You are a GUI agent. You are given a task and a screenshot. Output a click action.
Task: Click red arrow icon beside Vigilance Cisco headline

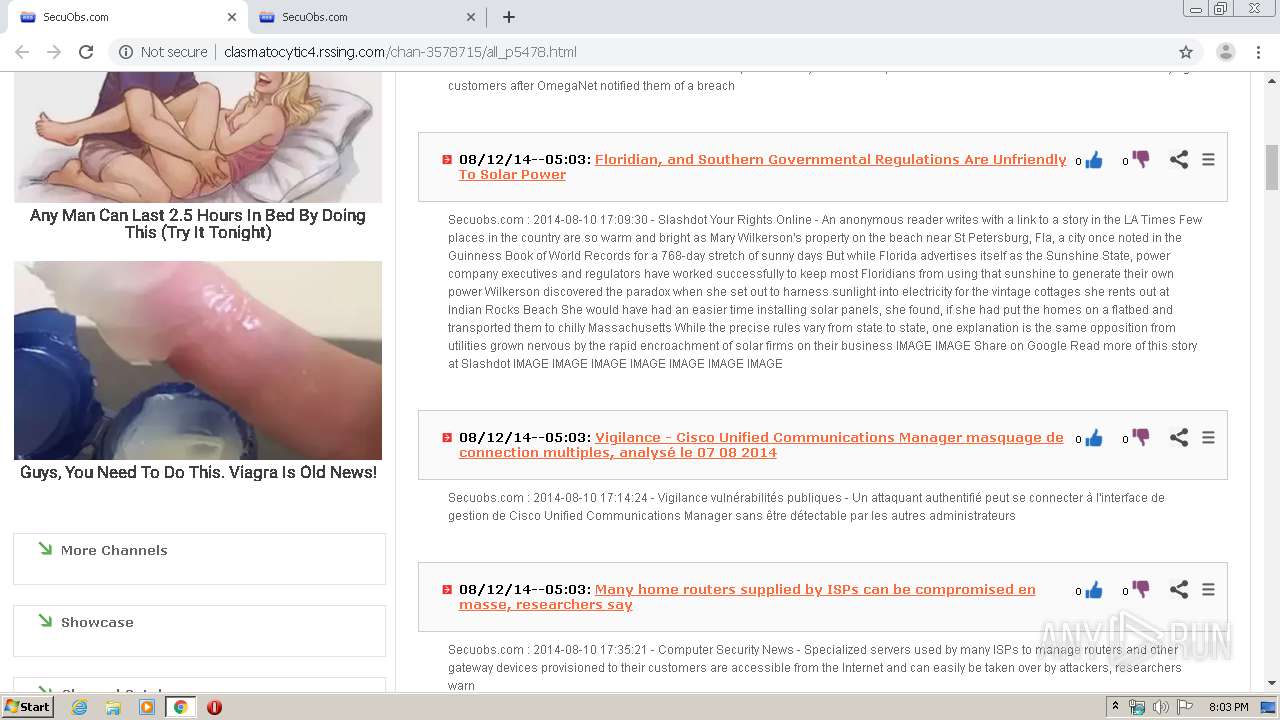pyautogui.click(x=447, y=438)
